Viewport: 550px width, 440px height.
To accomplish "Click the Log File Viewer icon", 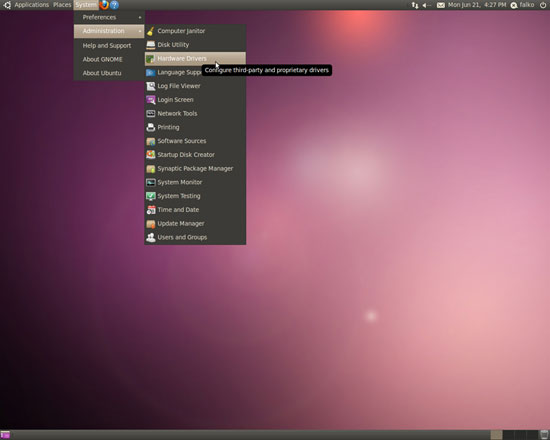I will (151, 86).
